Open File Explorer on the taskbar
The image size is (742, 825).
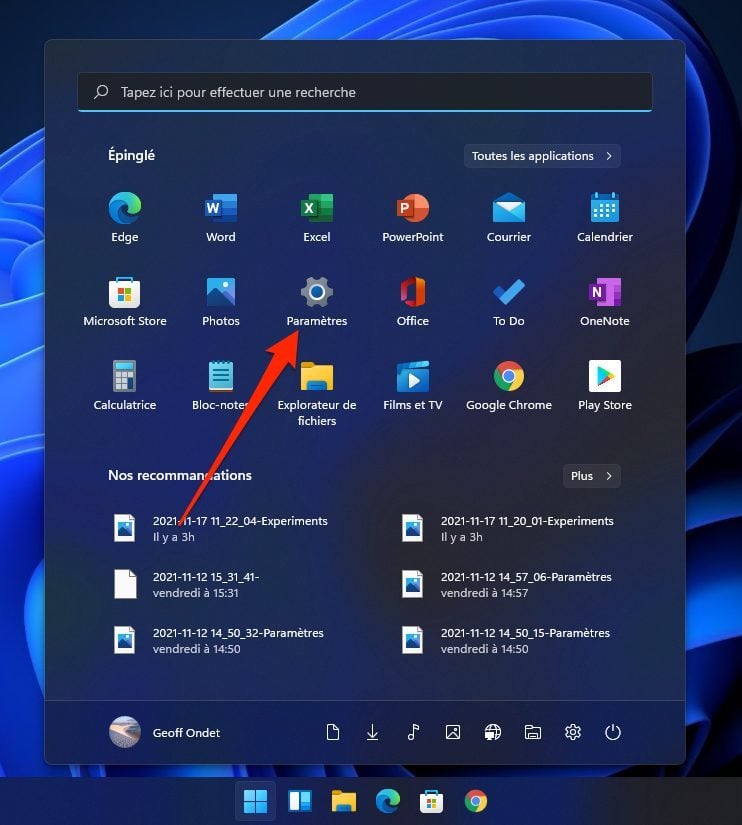(344, 801)
